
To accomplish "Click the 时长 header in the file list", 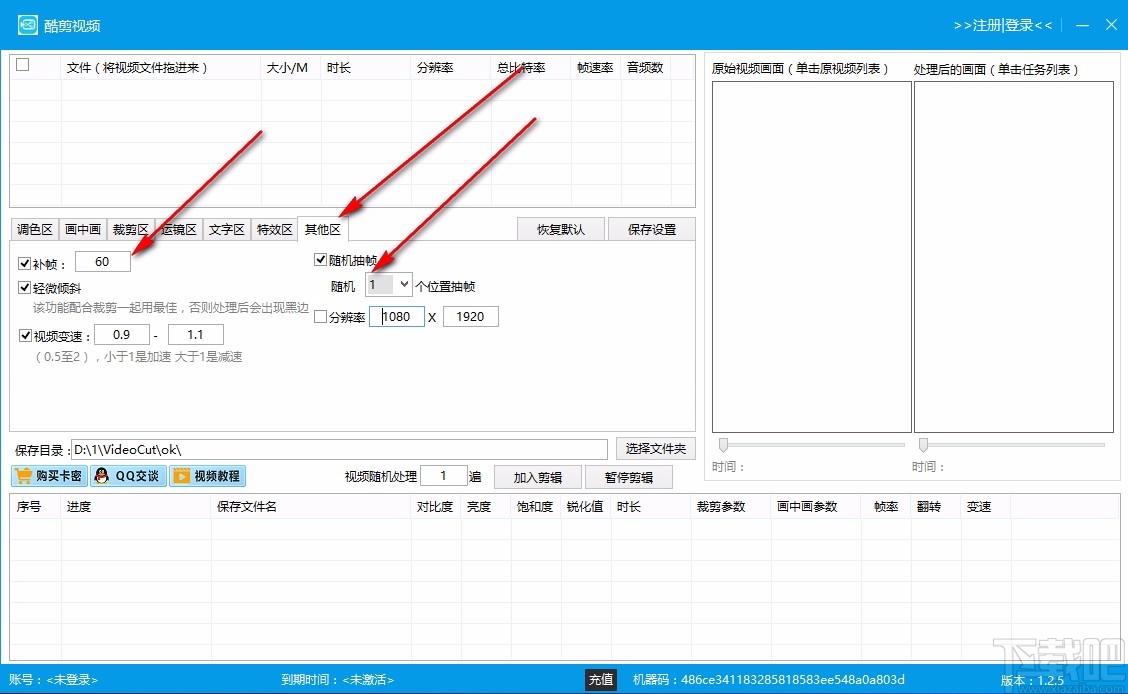I will (365, 68).
